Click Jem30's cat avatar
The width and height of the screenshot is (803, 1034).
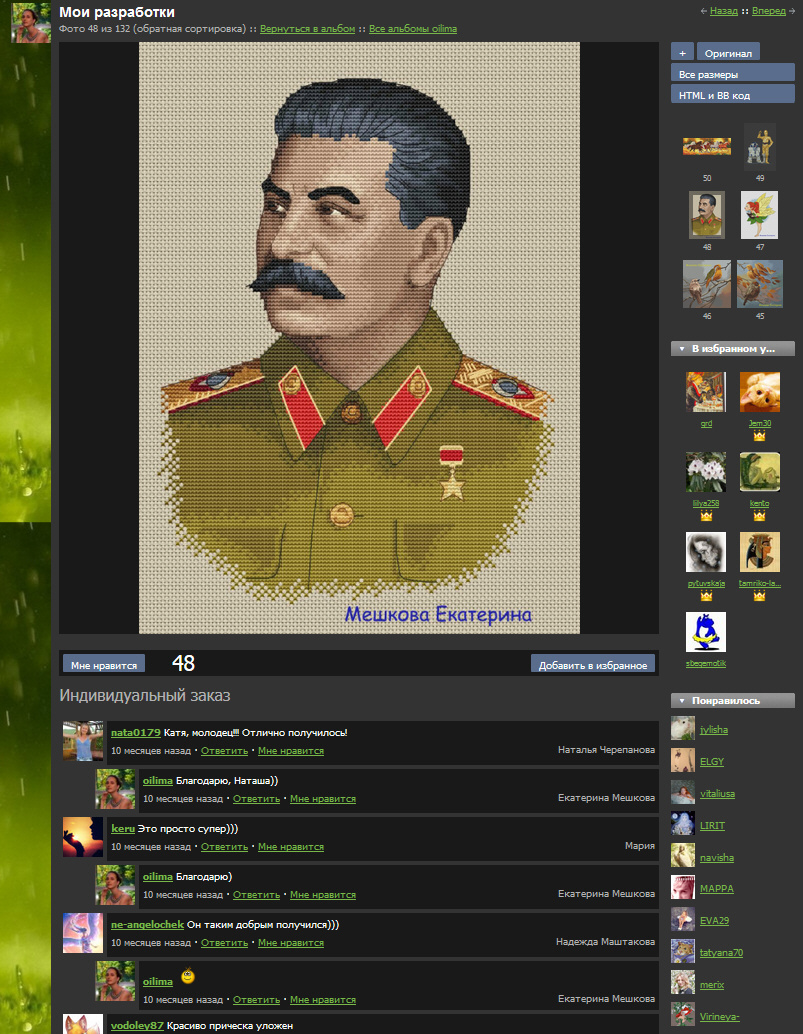tap(759, 392)
